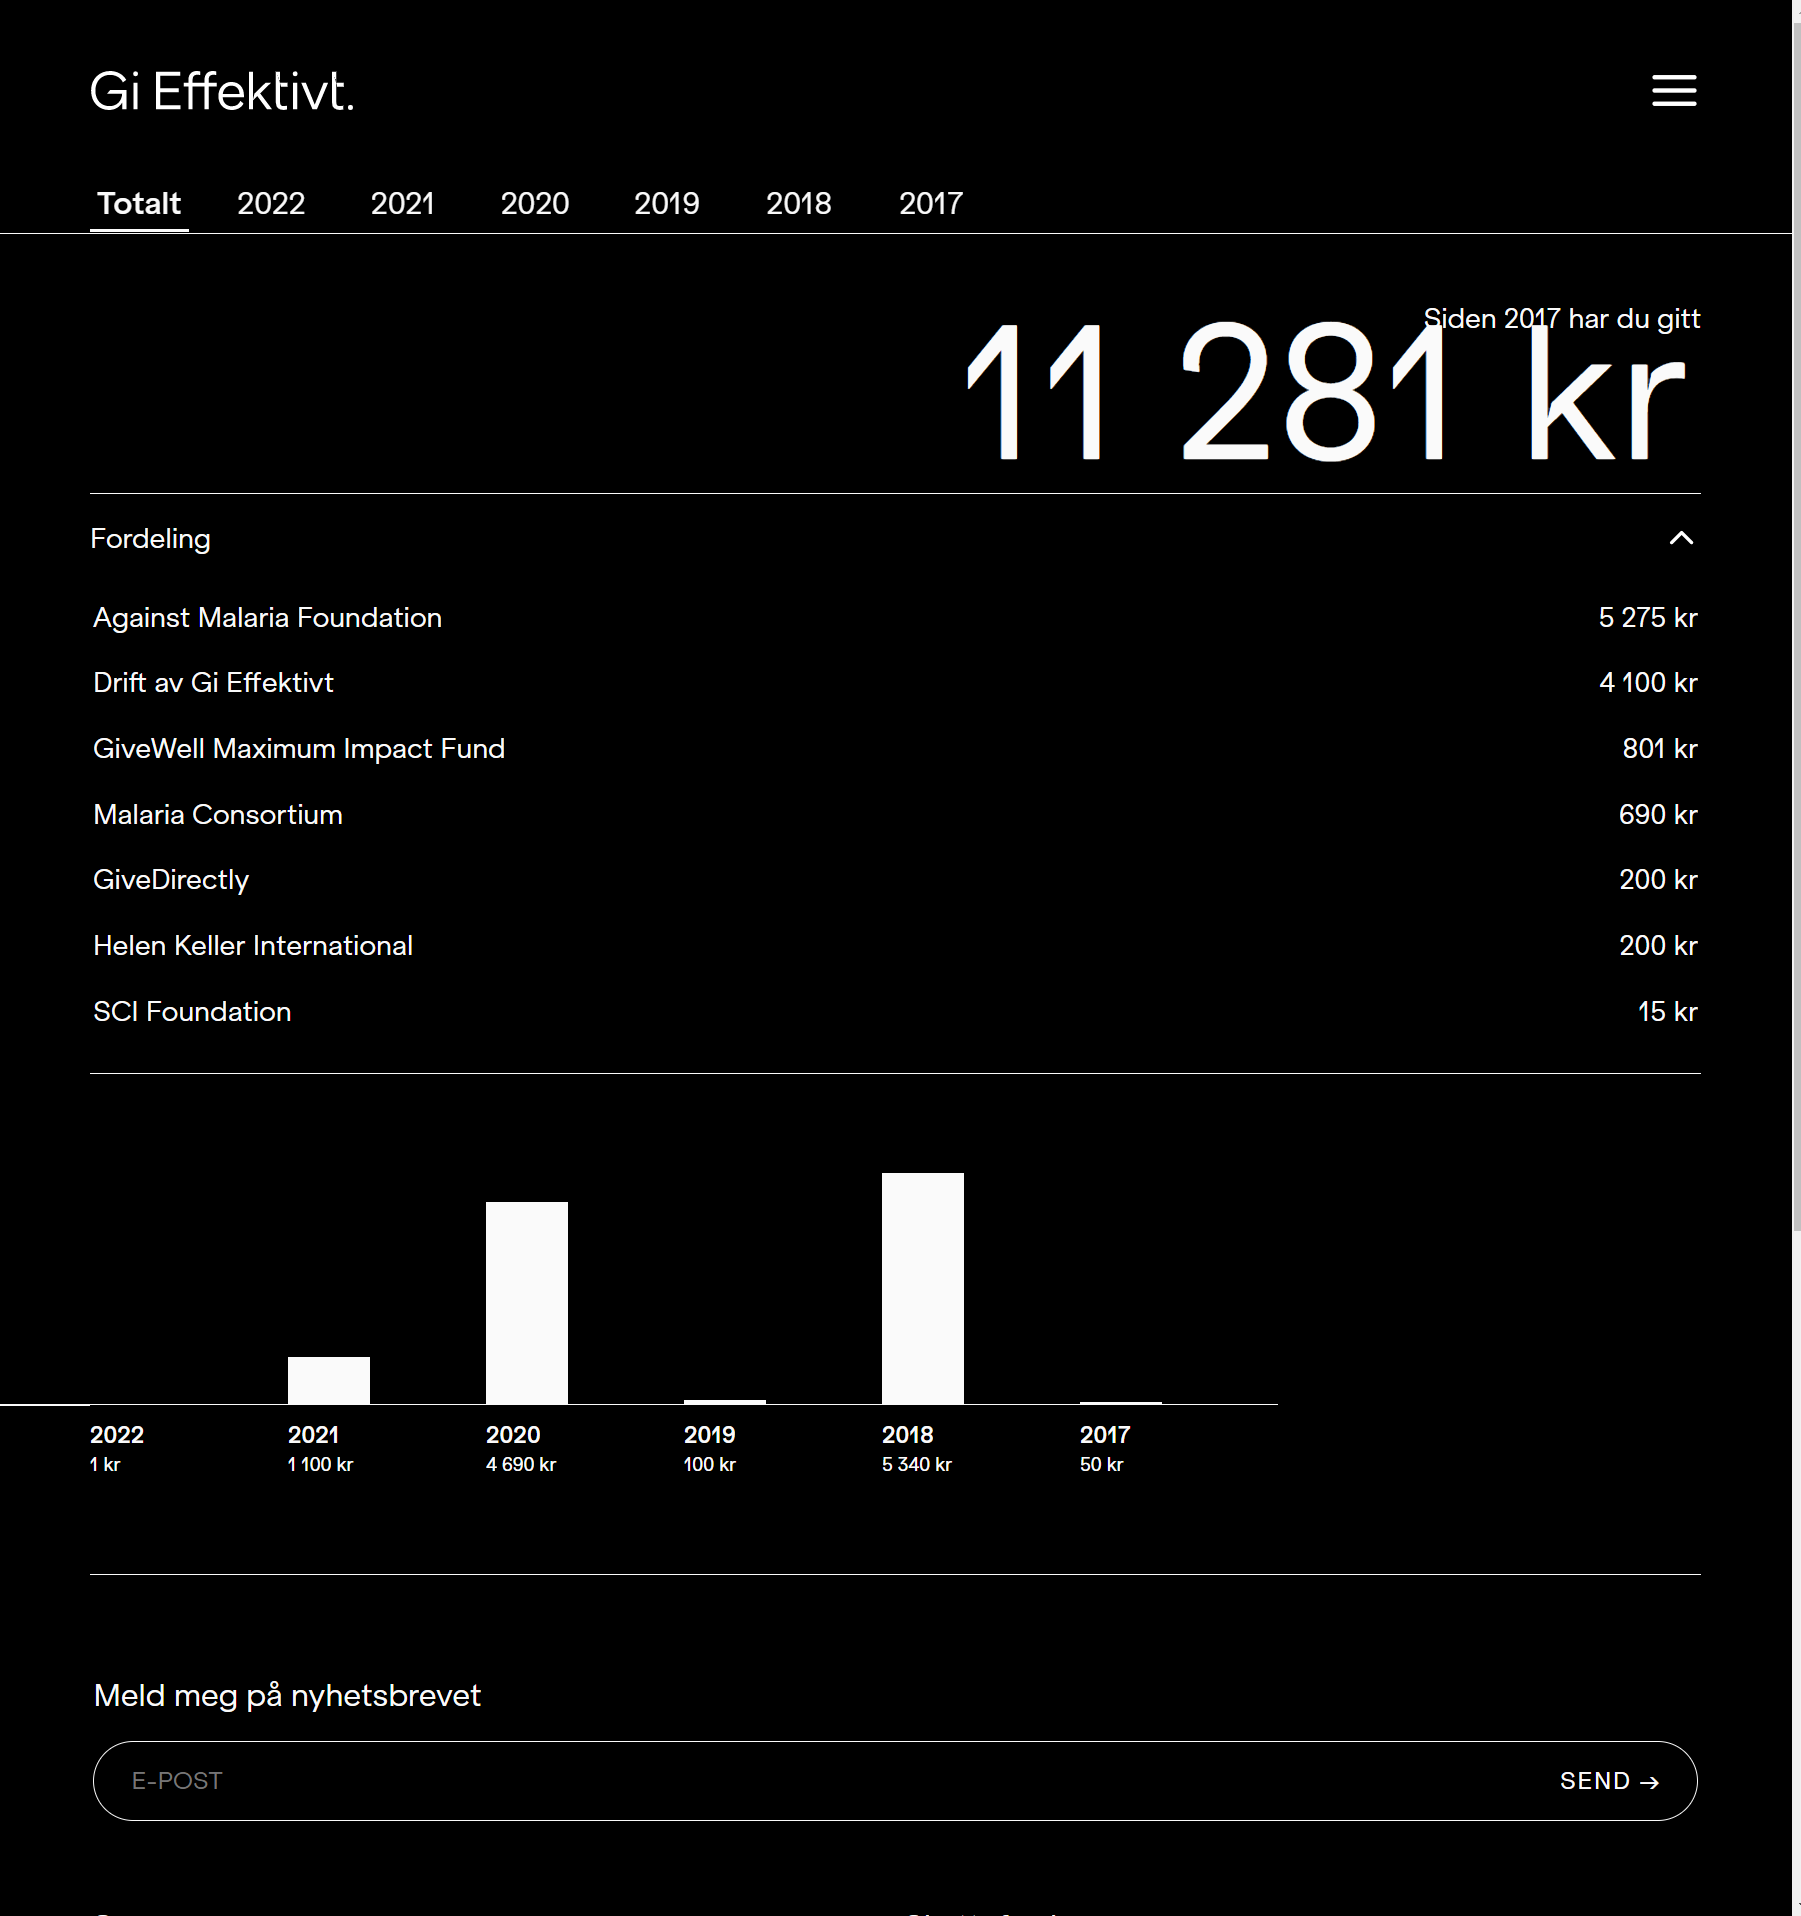Open the 2017 year view
The width and height of the screenshot is (1801, 1916).
pyautogui.click(x=929, y=203)
